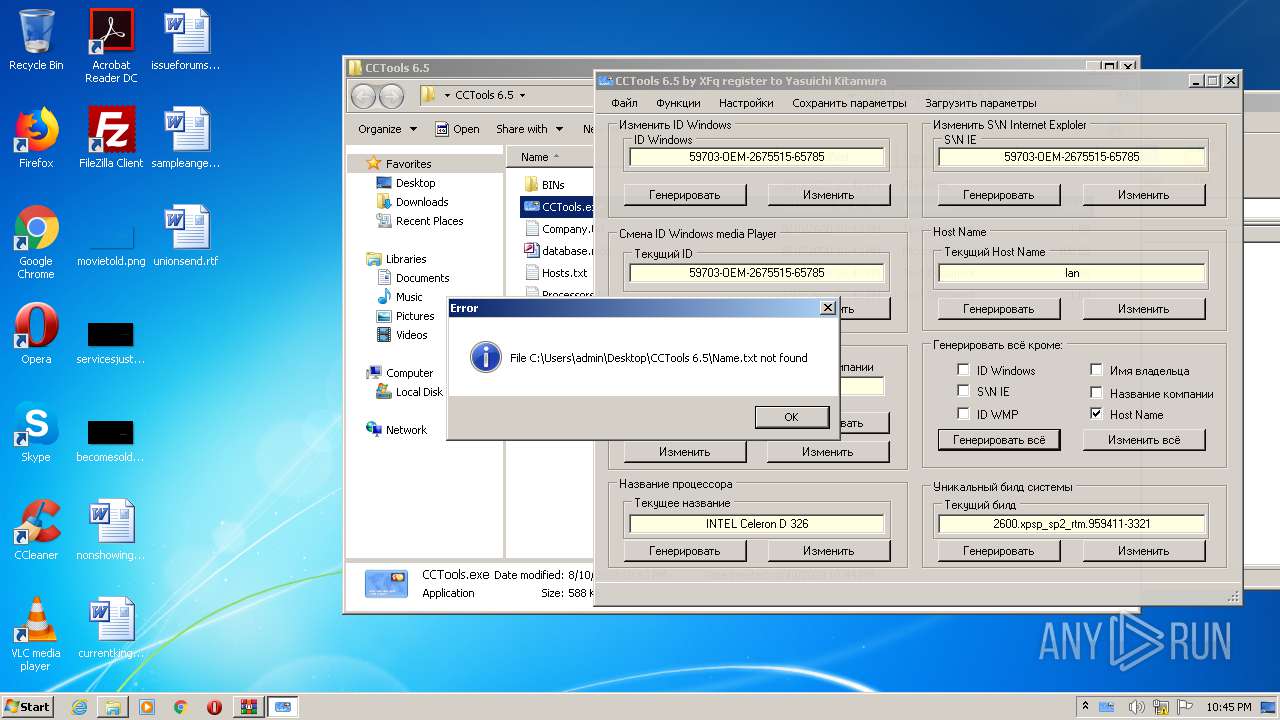Click the ID Windows value field
The width and height of the screenshot is (1280, 720).
[x=757, y=157]
